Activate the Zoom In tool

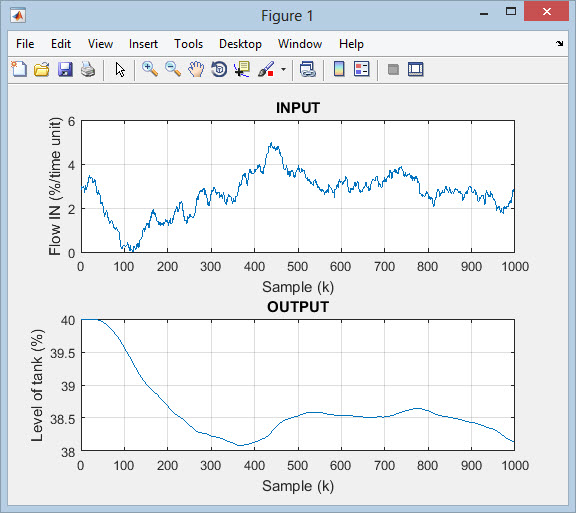pyautogui.click(x=150, y=69)
